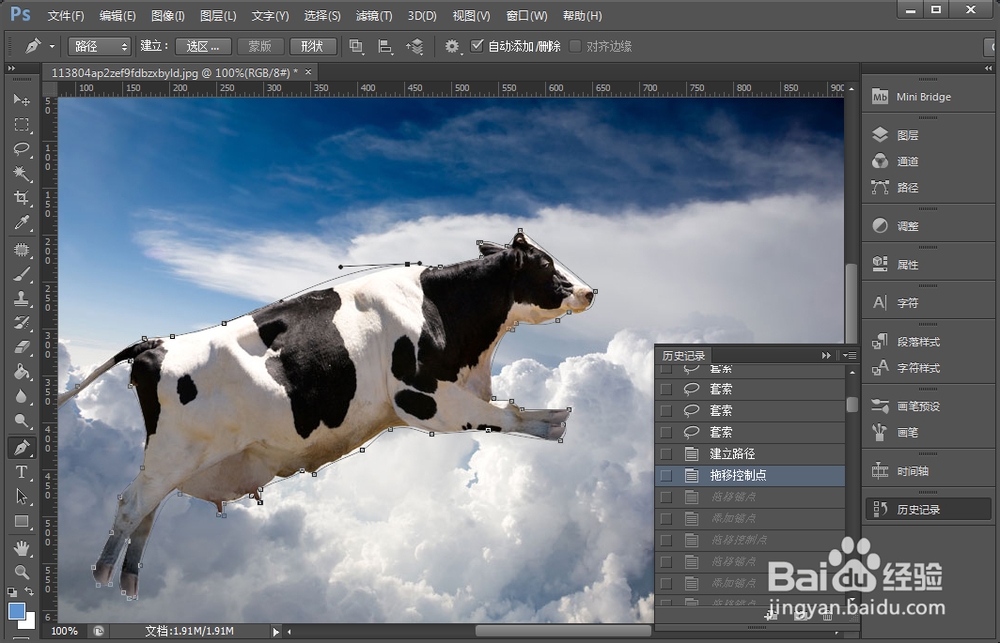
Task: Click the background color swatch
Action: click(x=30, y=622)
